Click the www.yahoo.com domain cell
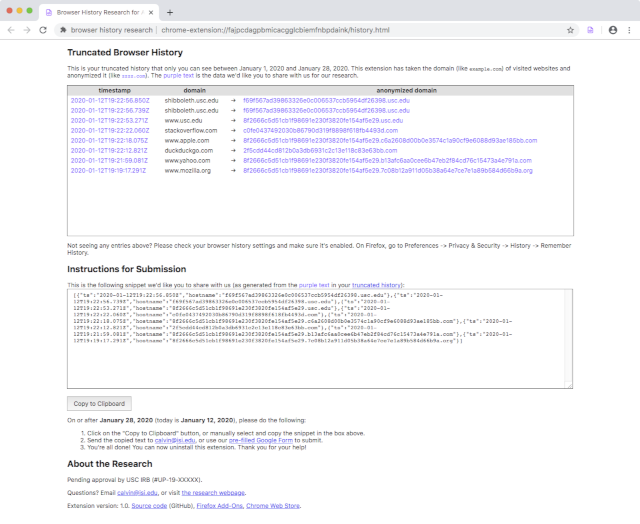This screenshot has width=640, height=524. [187, 160]
